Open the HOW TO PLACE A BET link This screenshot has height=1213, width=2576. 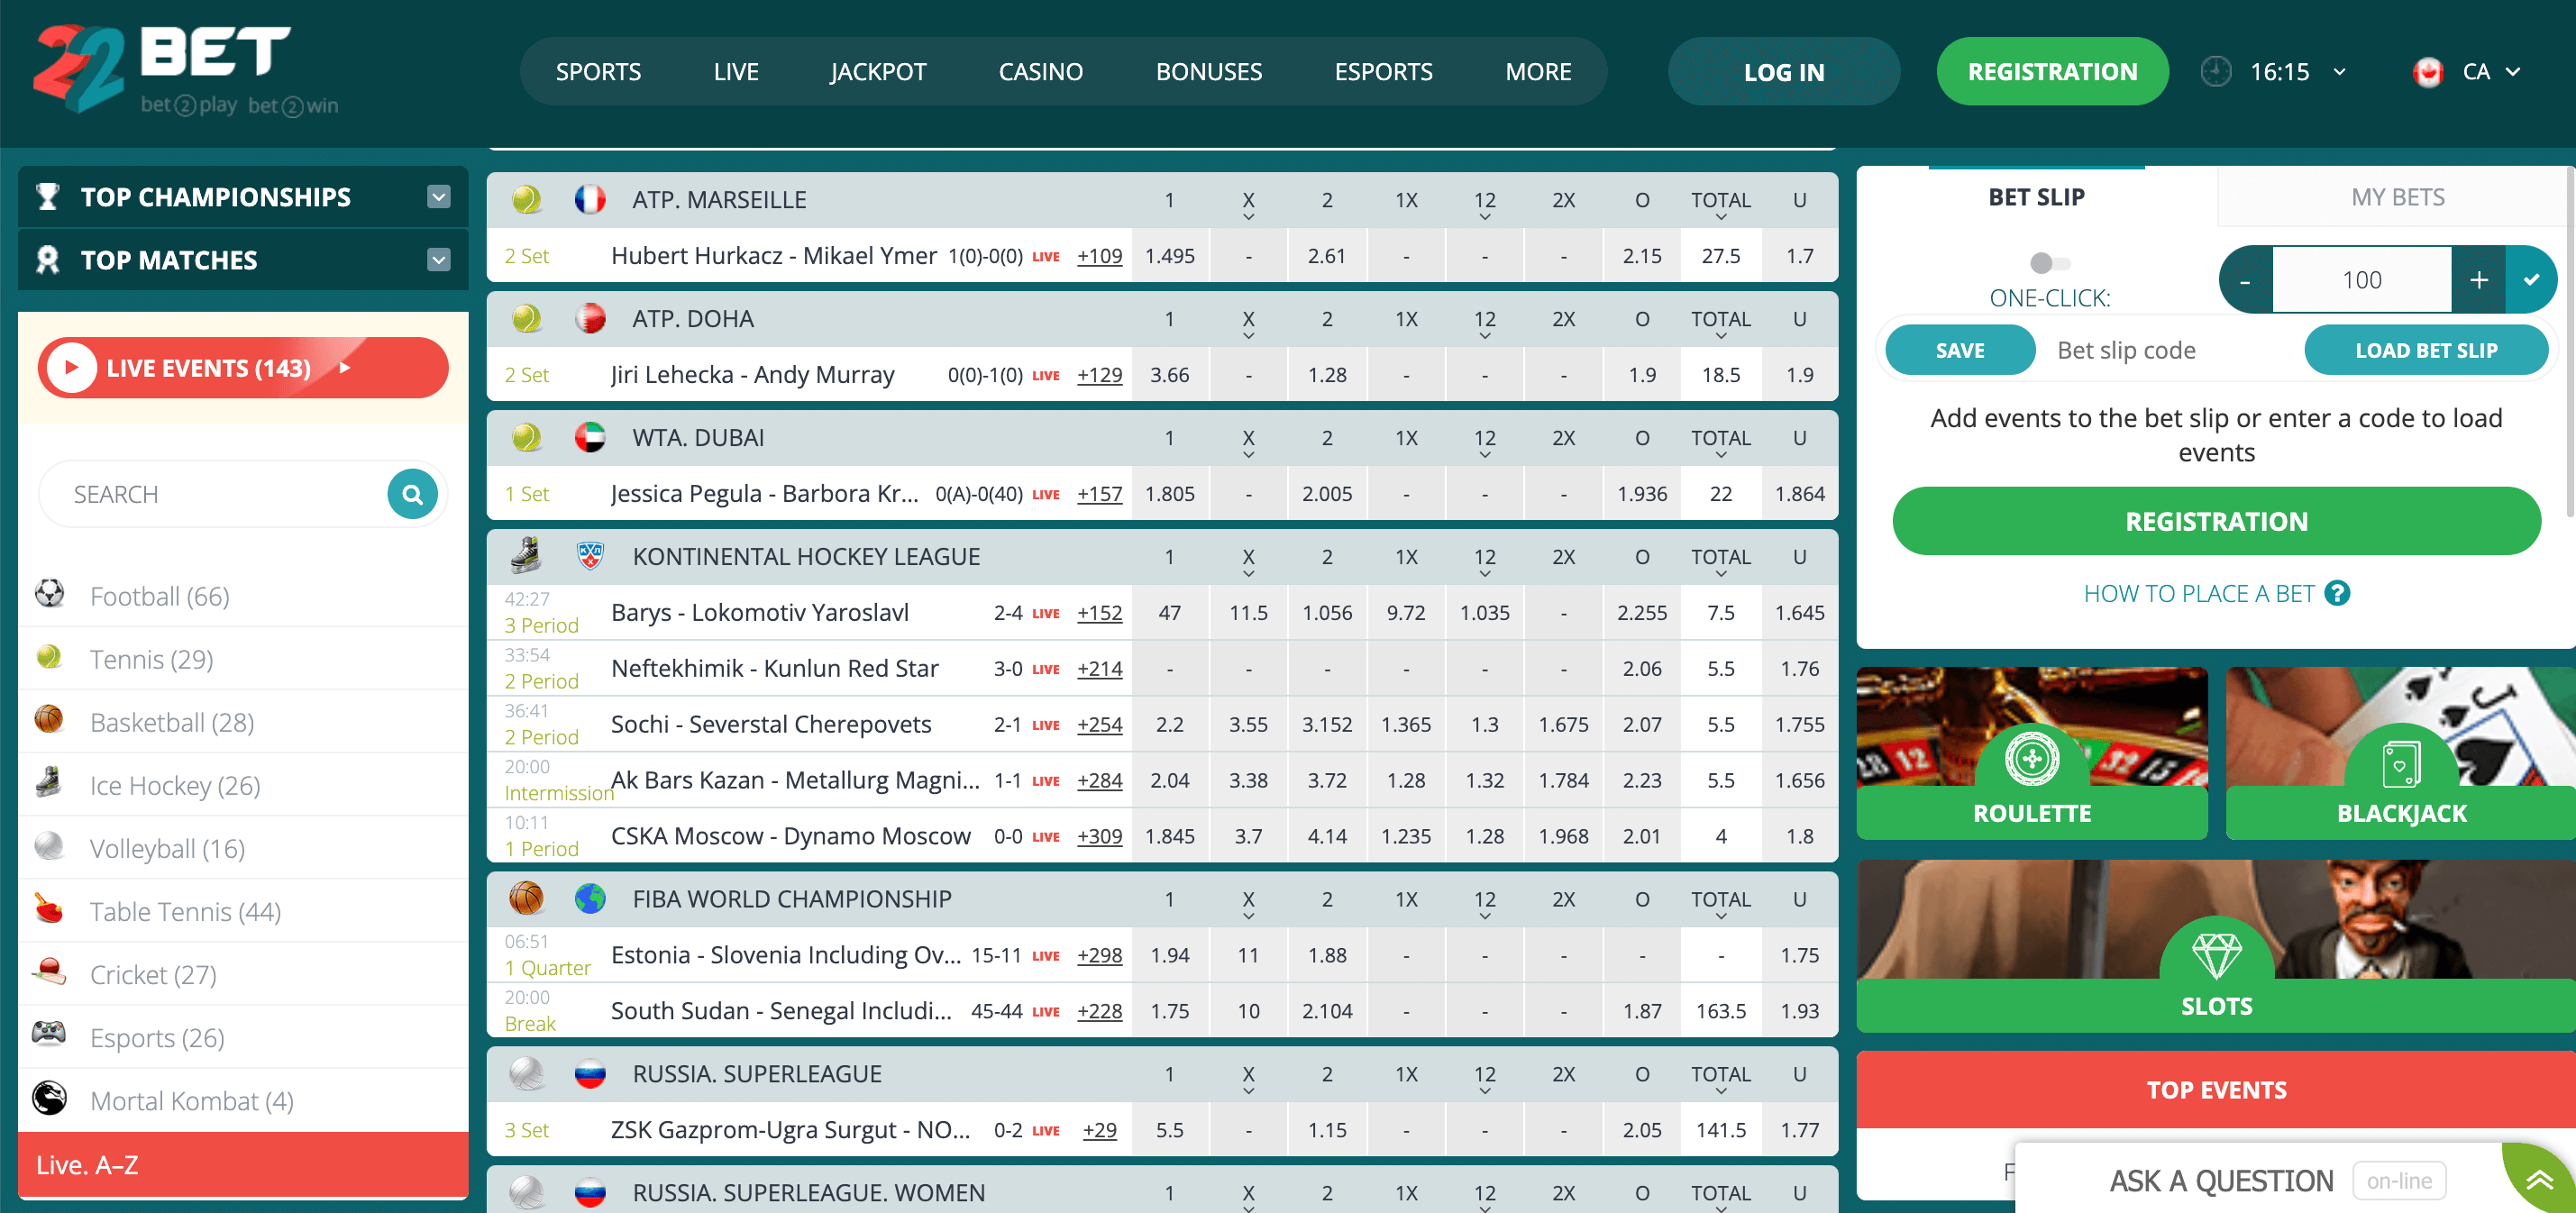pyautogui.click(x=2198, y=593)
